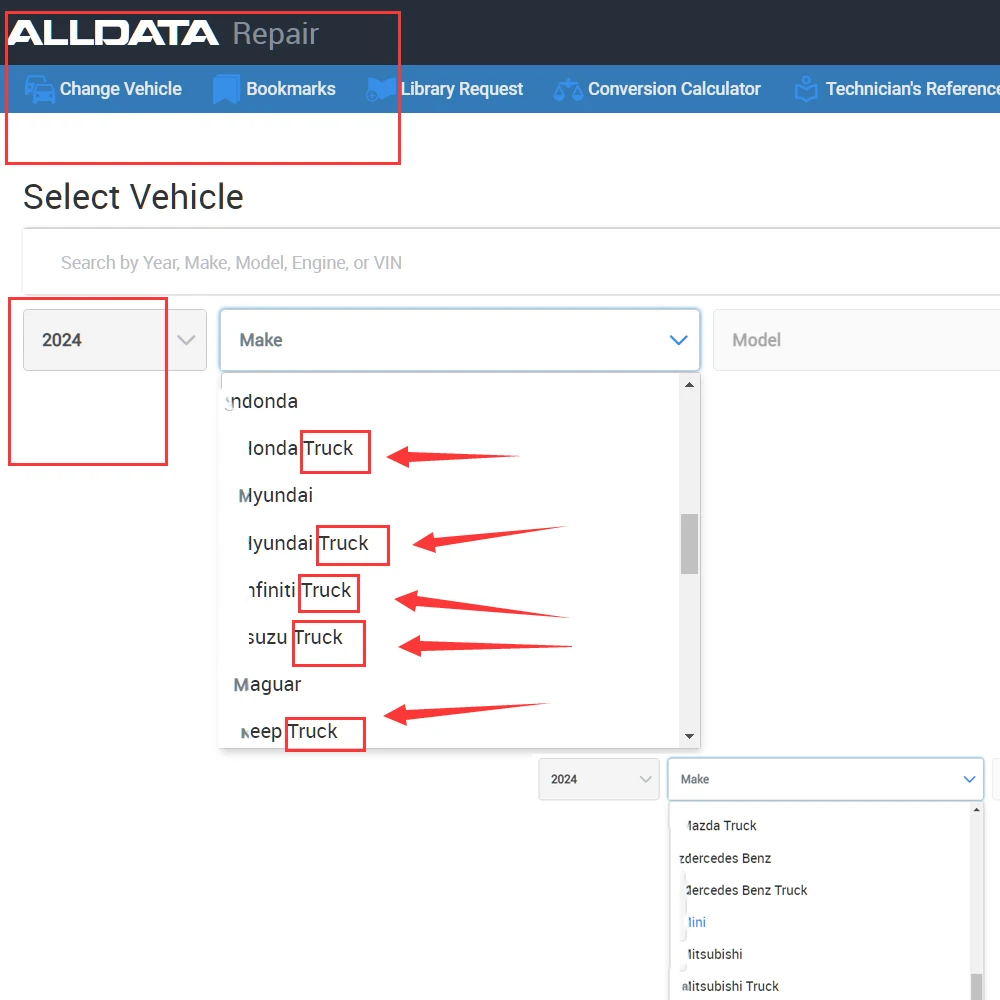
Task: Select Hyundai in the make list
Action: pyautogui.click(x=276, y=495)
